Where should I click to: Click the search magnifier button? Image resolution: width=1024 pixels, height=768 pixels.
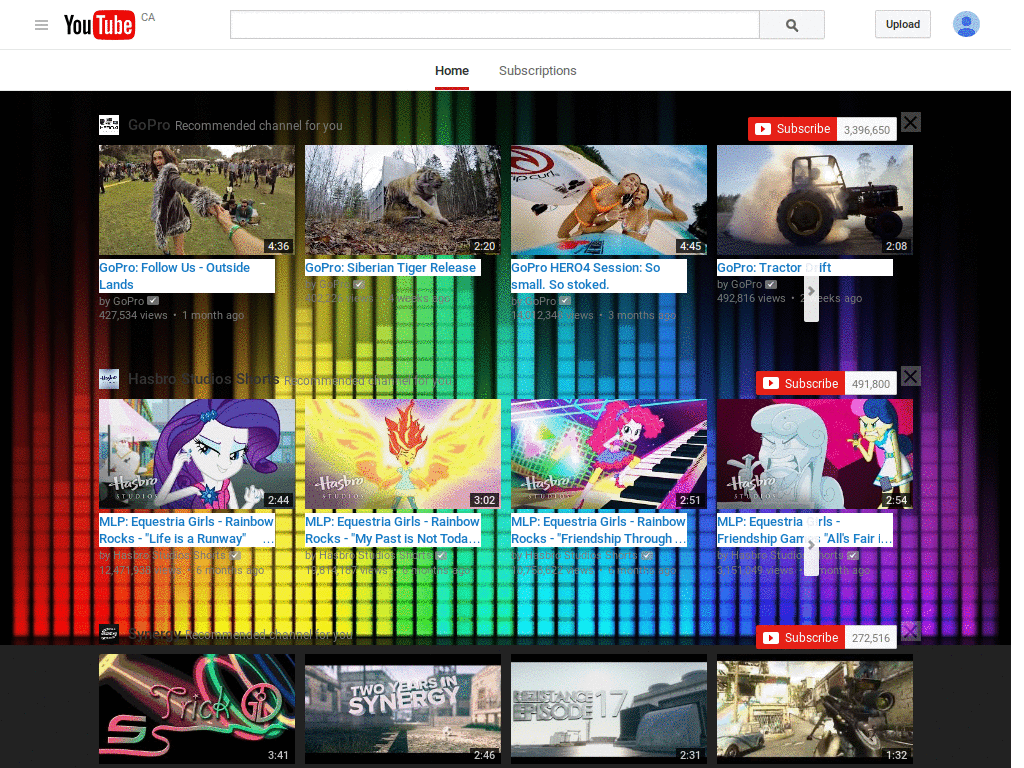pos(792,25)
